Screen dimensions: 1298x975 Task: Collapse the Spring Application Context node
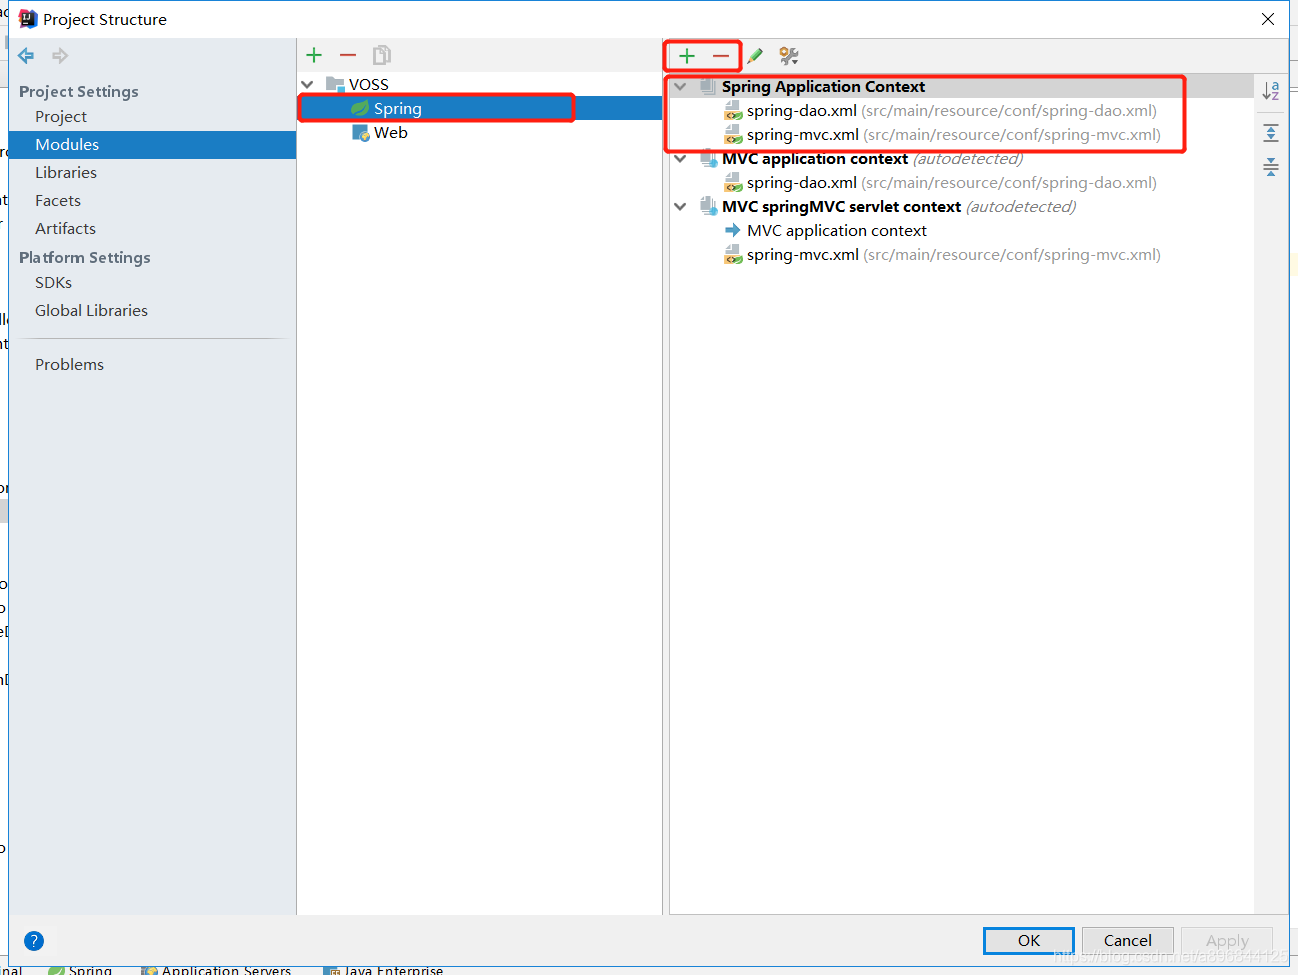coord(681,87)
